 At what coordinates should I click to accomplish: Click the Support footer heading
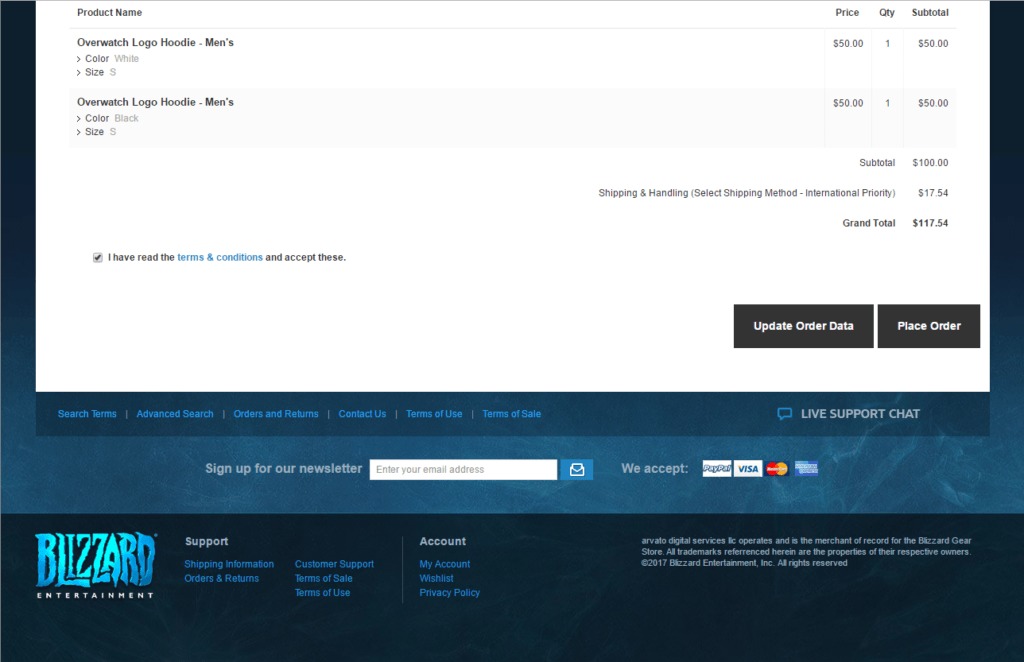click(x=206, y=541)
